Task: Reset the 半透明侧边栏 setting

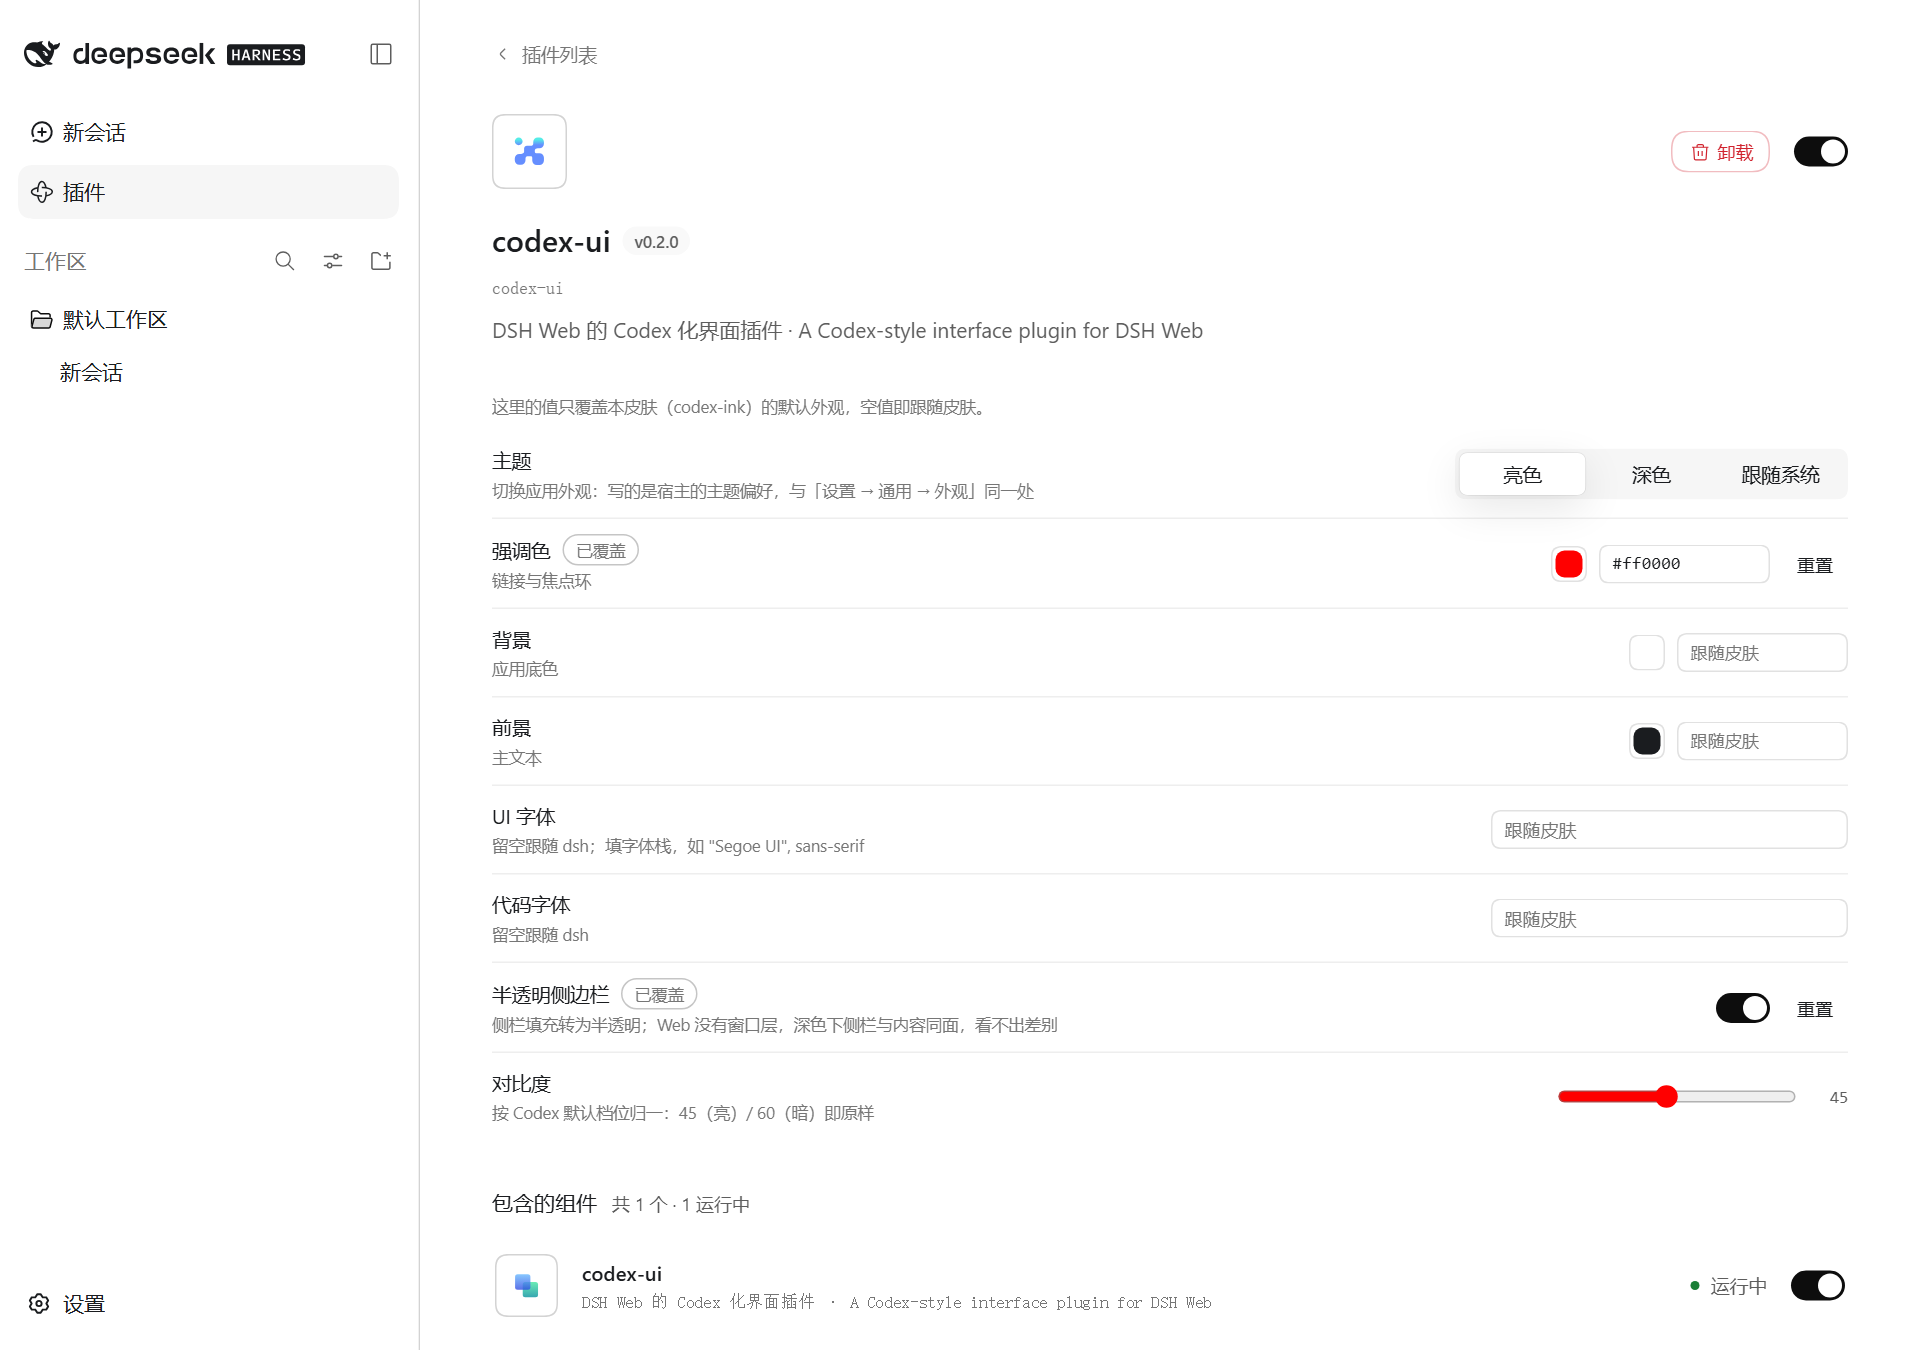Action: (x=1814, y=1010)
